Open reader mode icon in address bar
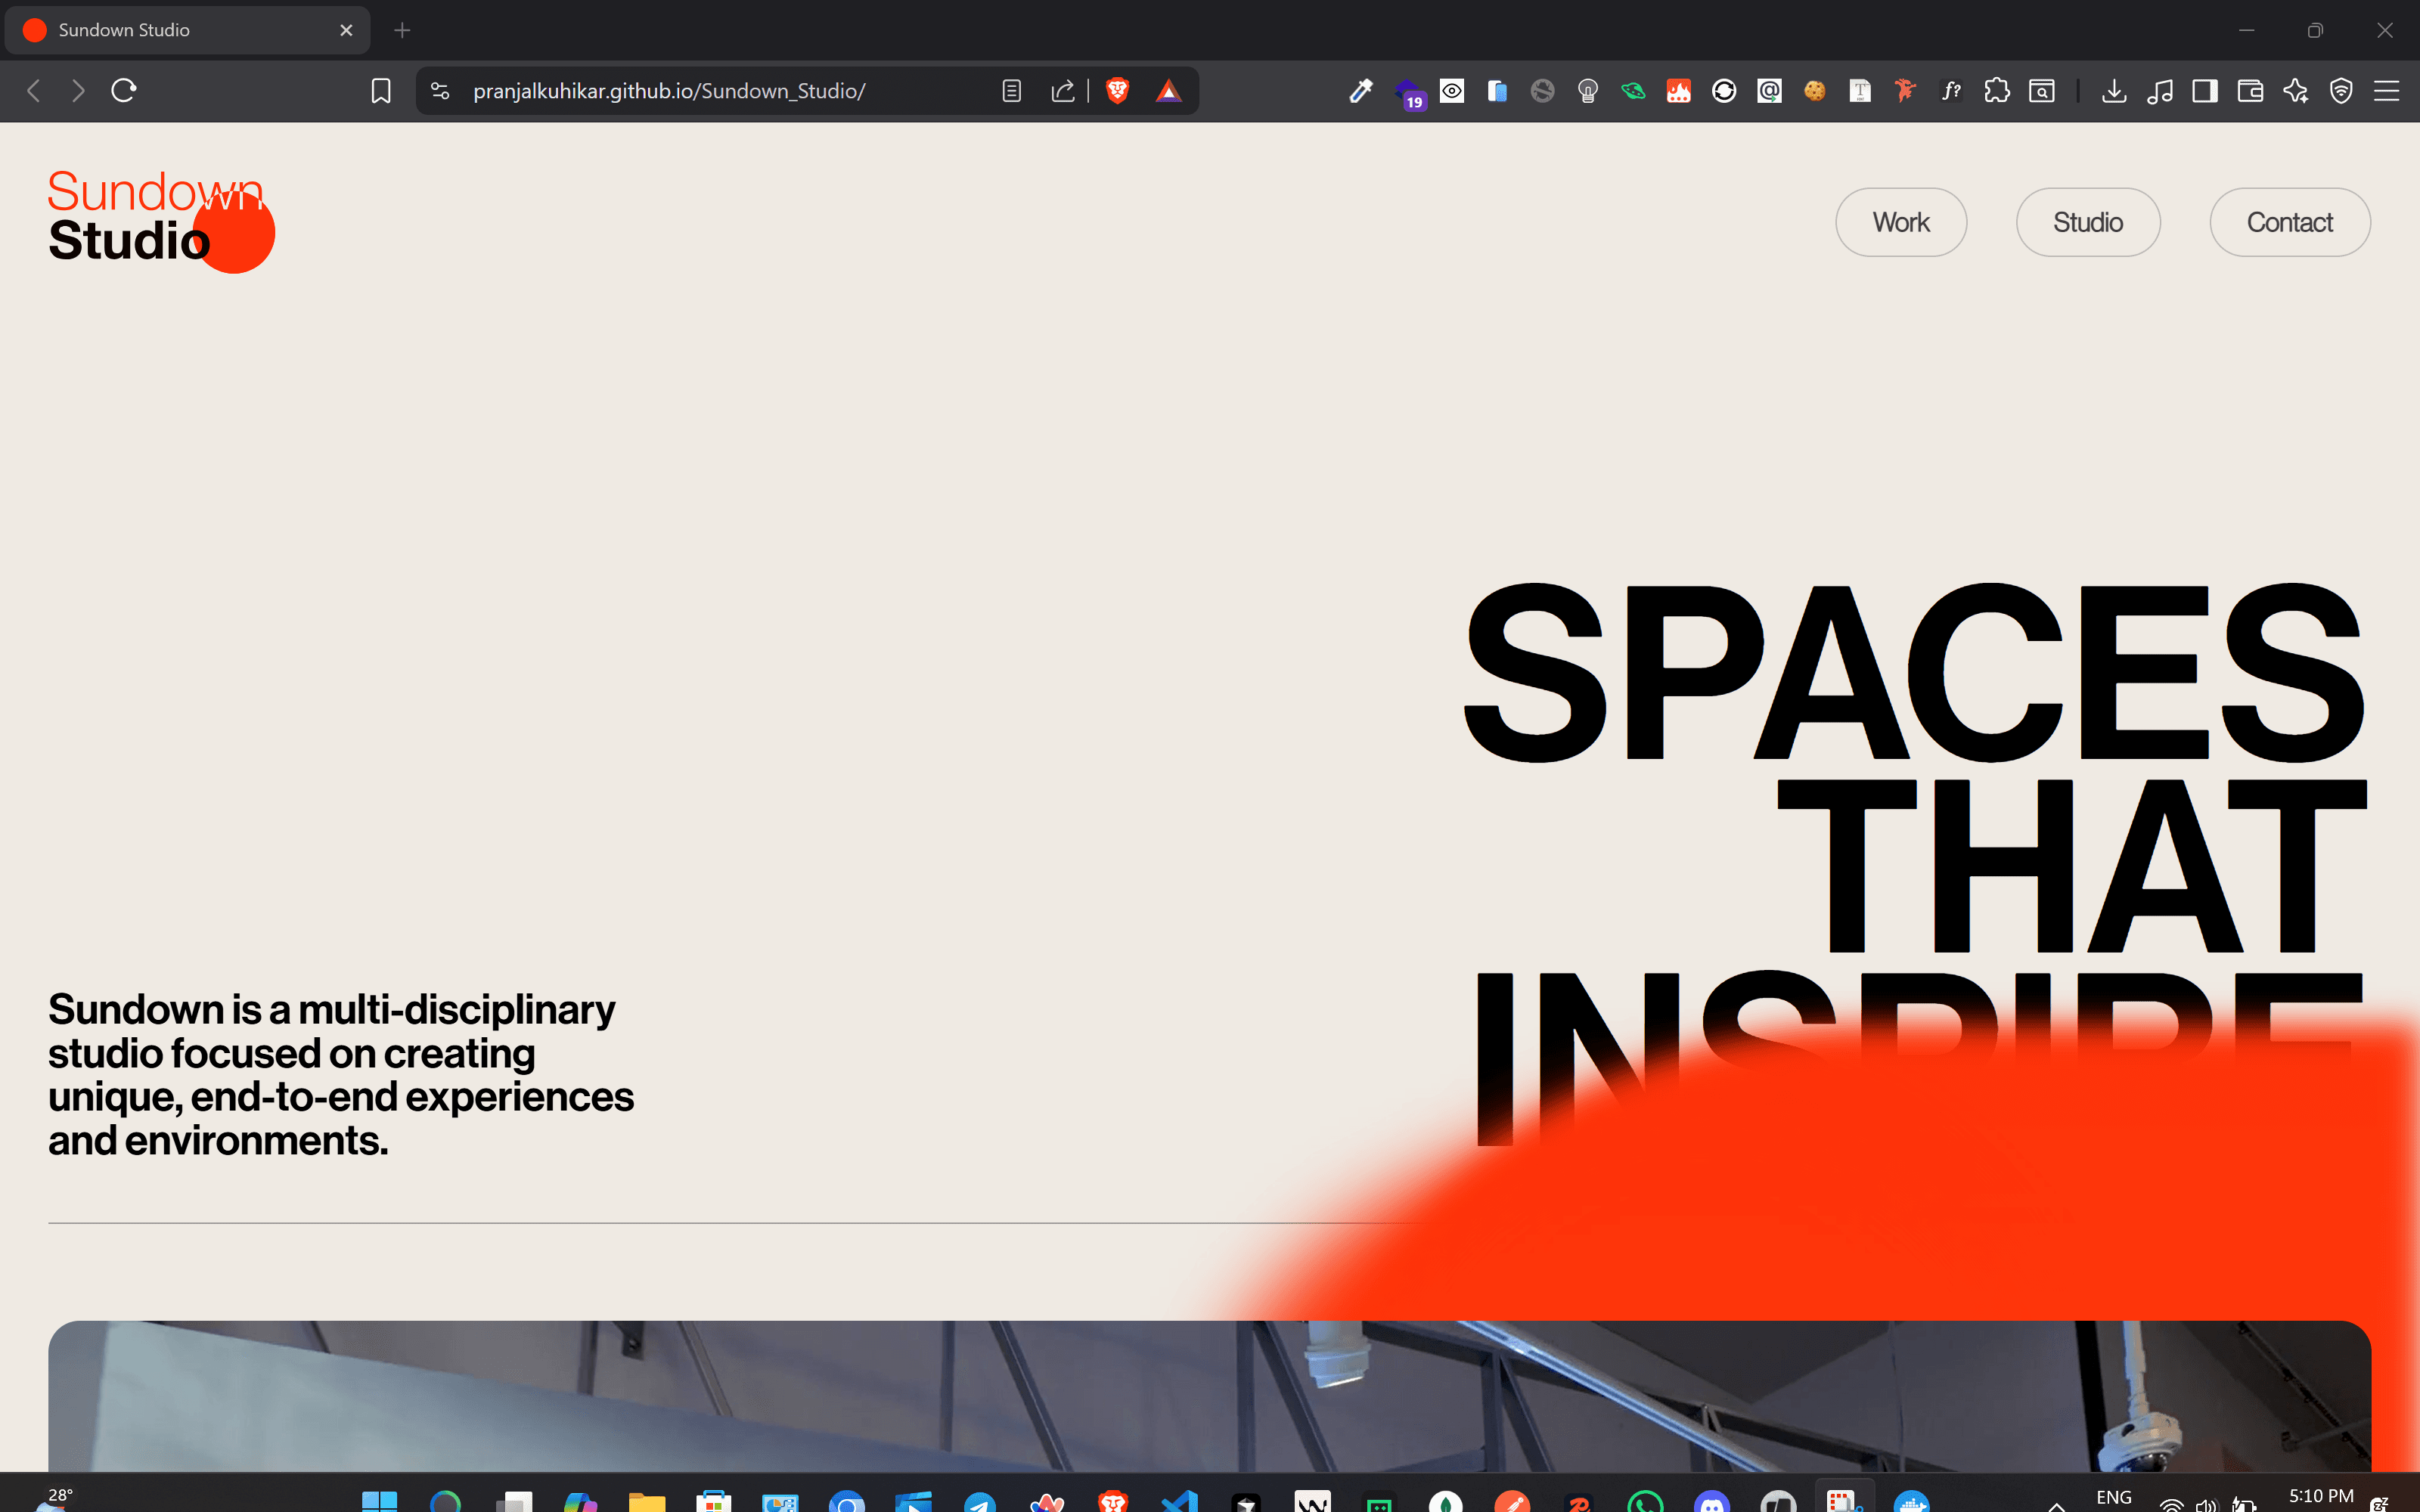2420x1512 pixels. coord(1012,91)
